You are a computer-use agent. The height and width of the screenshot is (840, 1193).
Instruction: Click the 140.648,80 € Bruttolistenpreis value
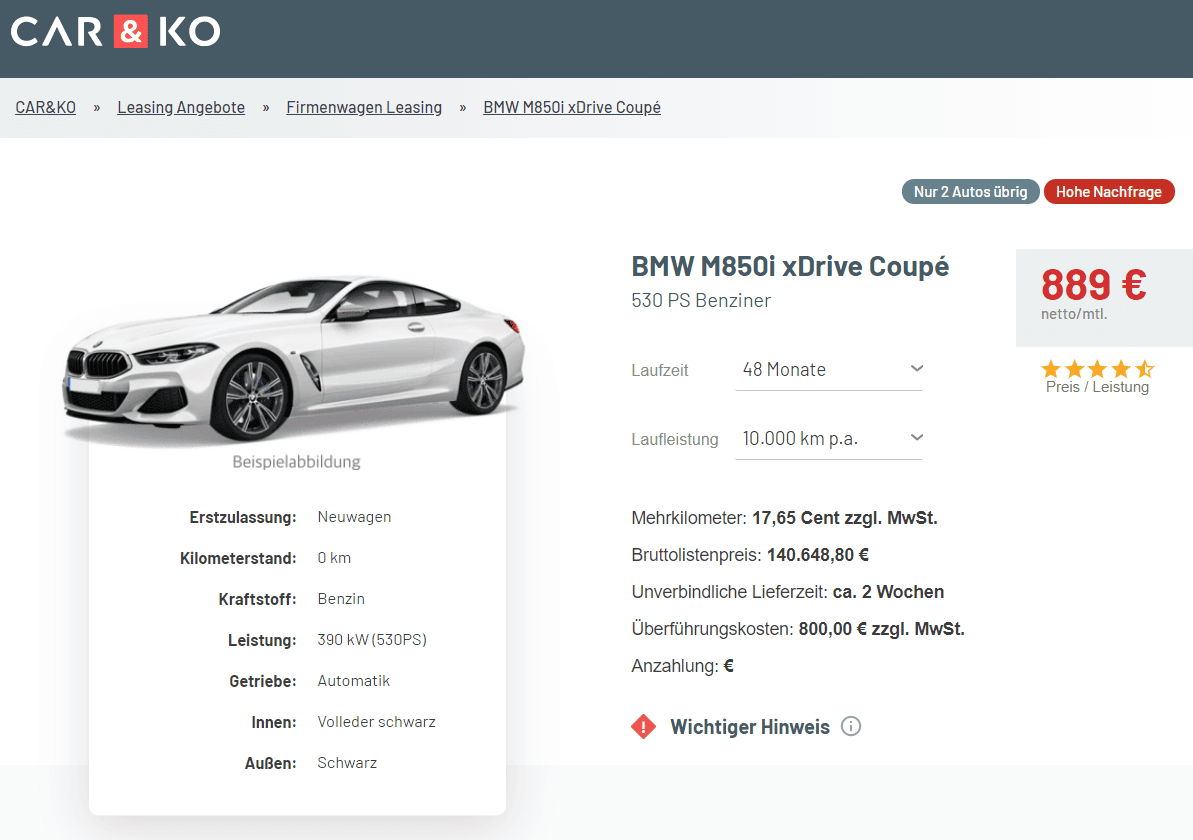click(x=818, y=555)
